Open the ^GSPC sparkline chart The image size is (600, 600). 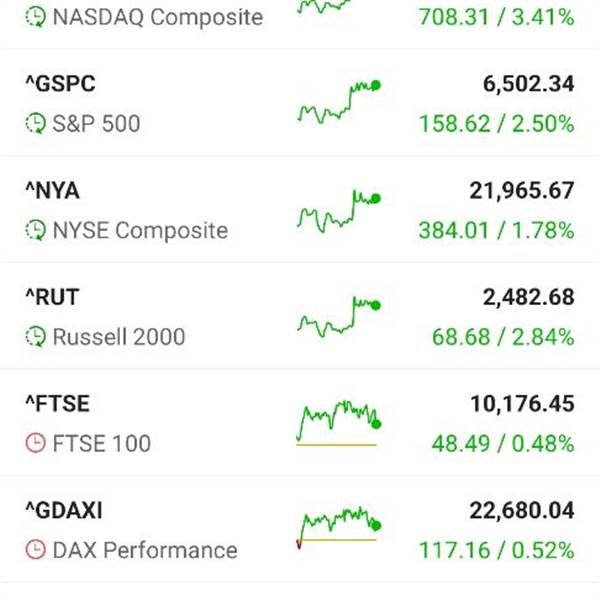338,103
